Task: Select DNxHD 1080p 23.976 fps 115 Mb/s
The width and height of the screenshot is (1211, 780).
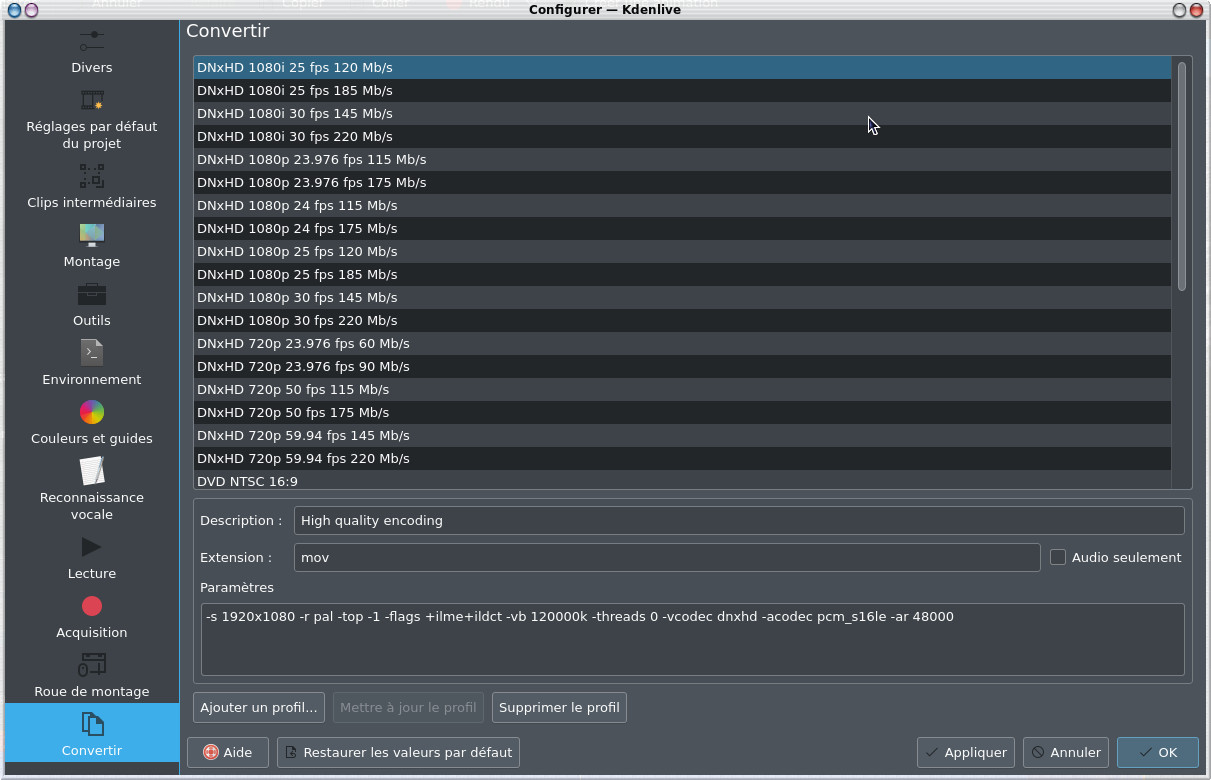Action: click(682, 159)
